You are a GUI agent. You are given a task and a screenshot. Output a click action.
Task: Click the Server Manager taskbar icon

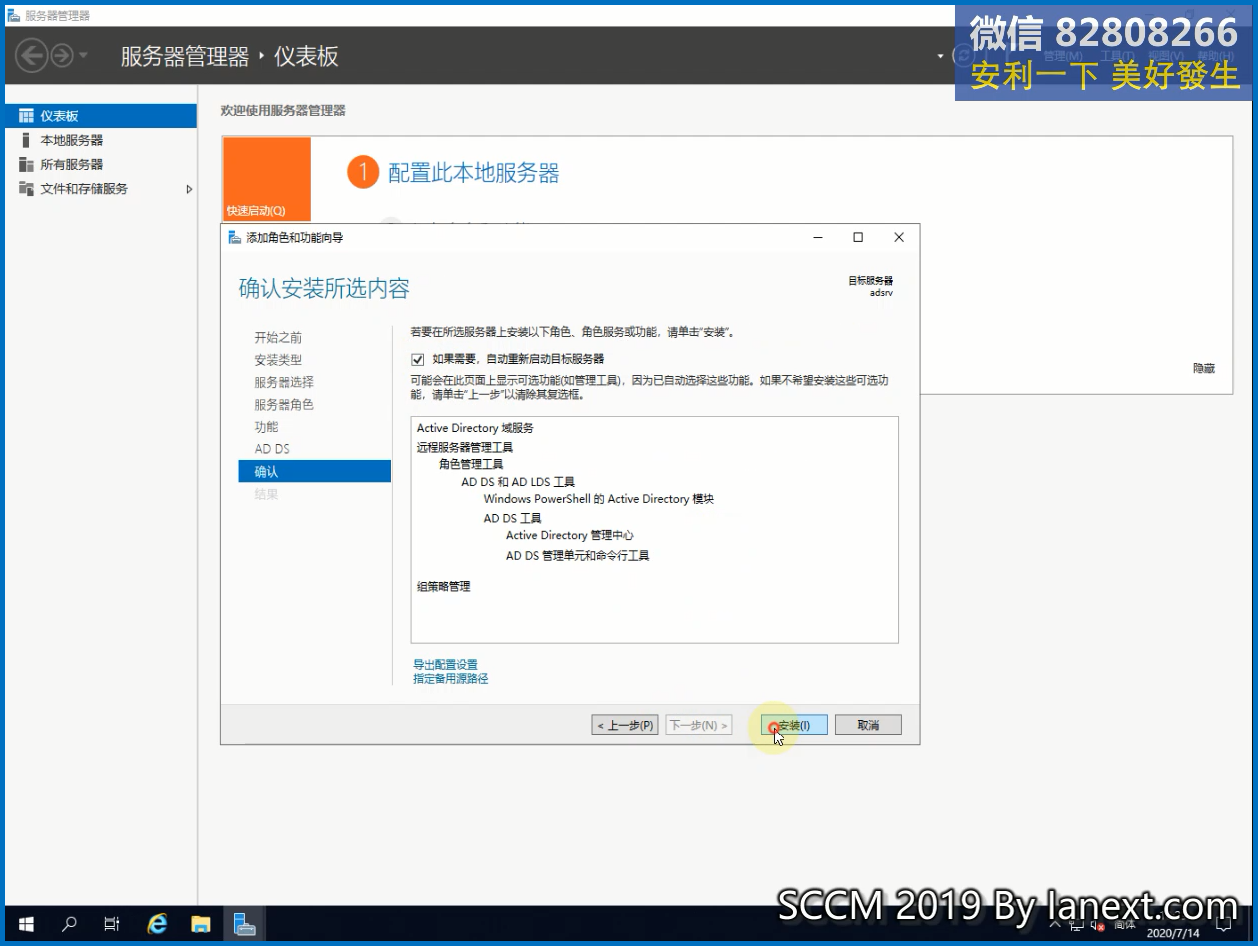[x=244, y=924]
